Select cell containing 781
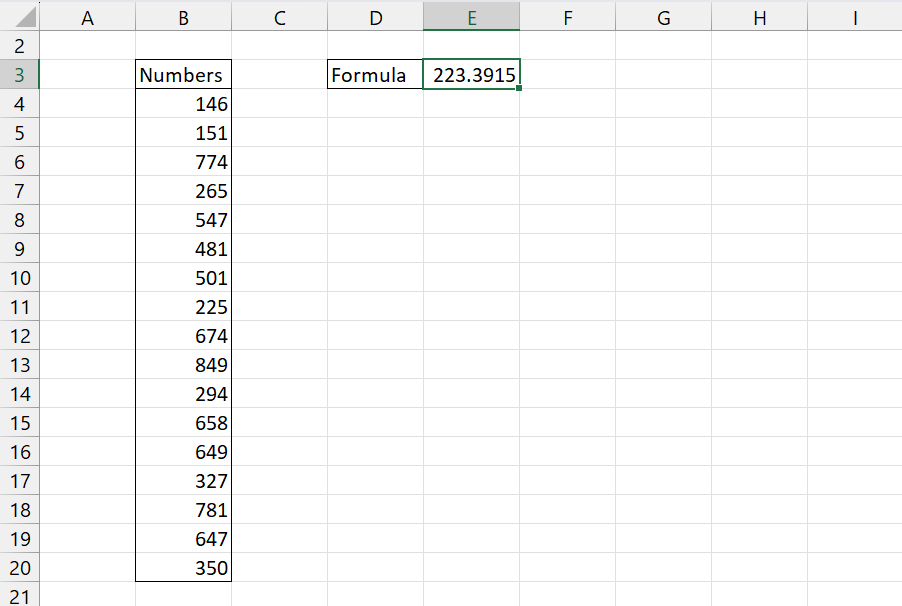 tap(183, 510)
